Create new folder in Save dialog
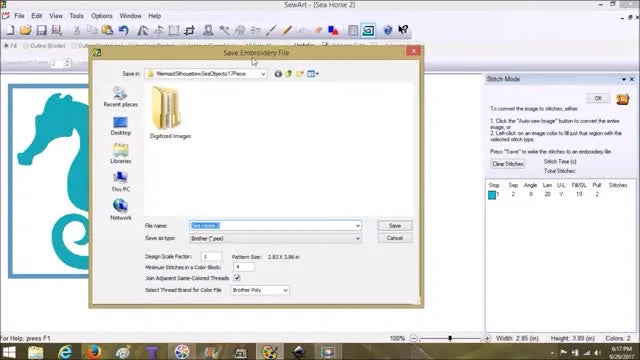Screen dimensions: 640x360 coord(300,74)
